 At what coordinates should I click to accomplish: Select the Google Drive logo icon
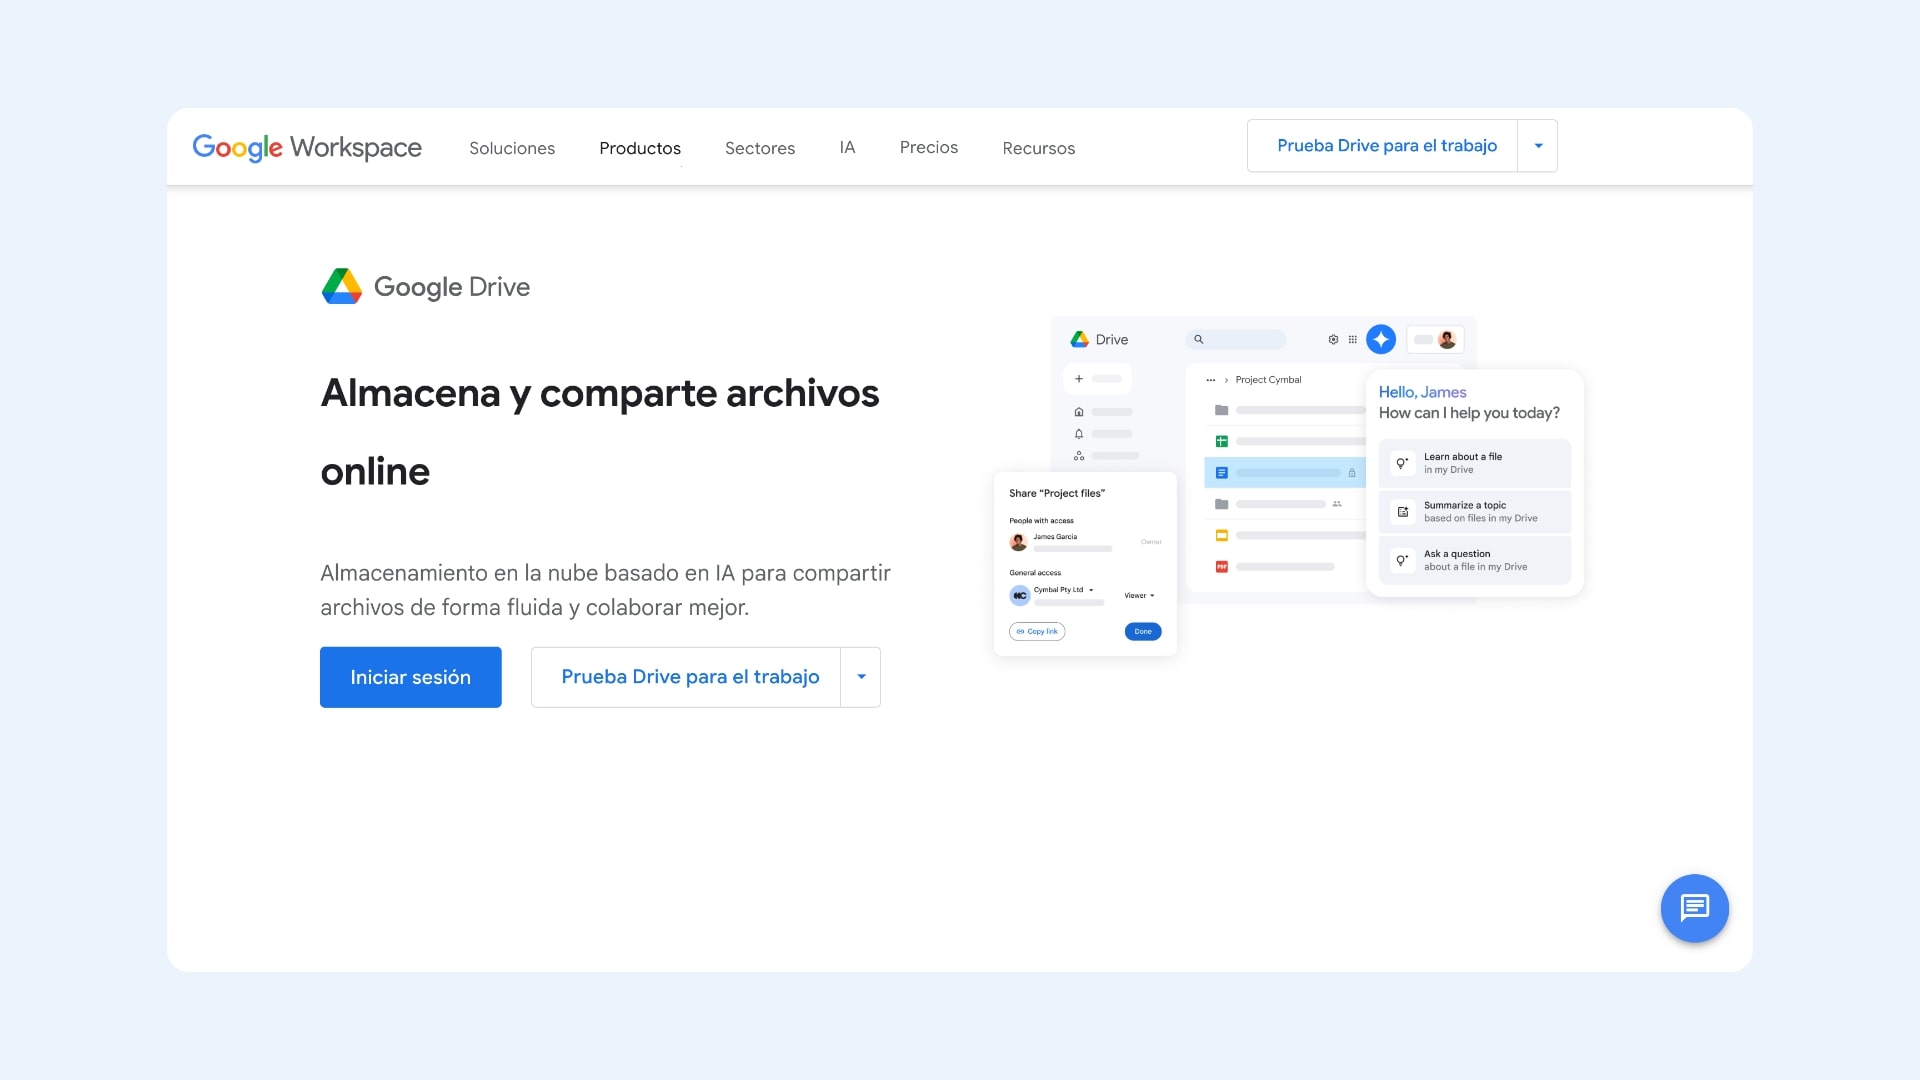tap(341, 286)
